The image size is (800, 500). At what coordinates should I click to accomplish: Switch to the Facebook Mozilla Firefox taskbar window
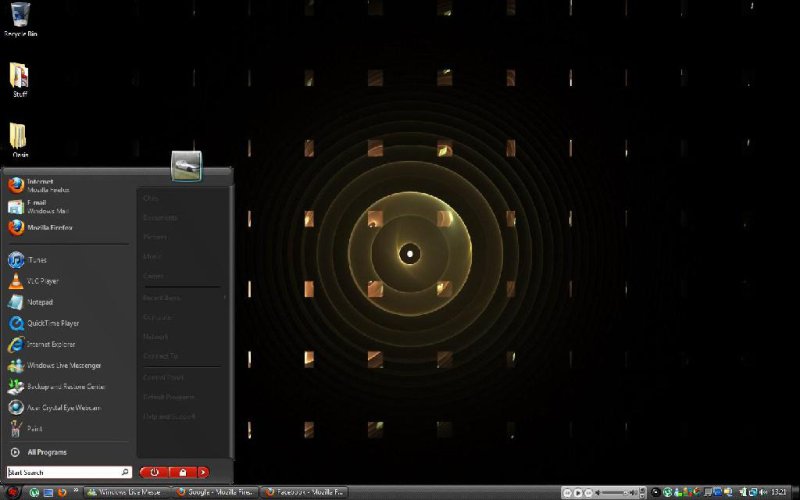(x=304, y=492)
